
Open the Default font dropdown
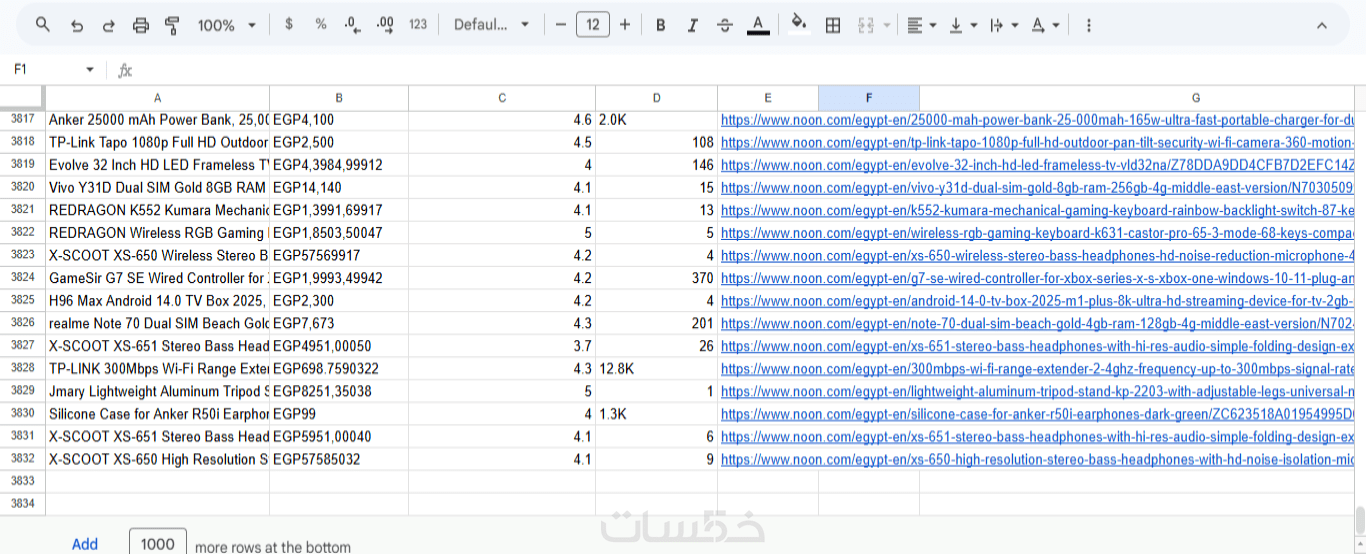[491, 25]
